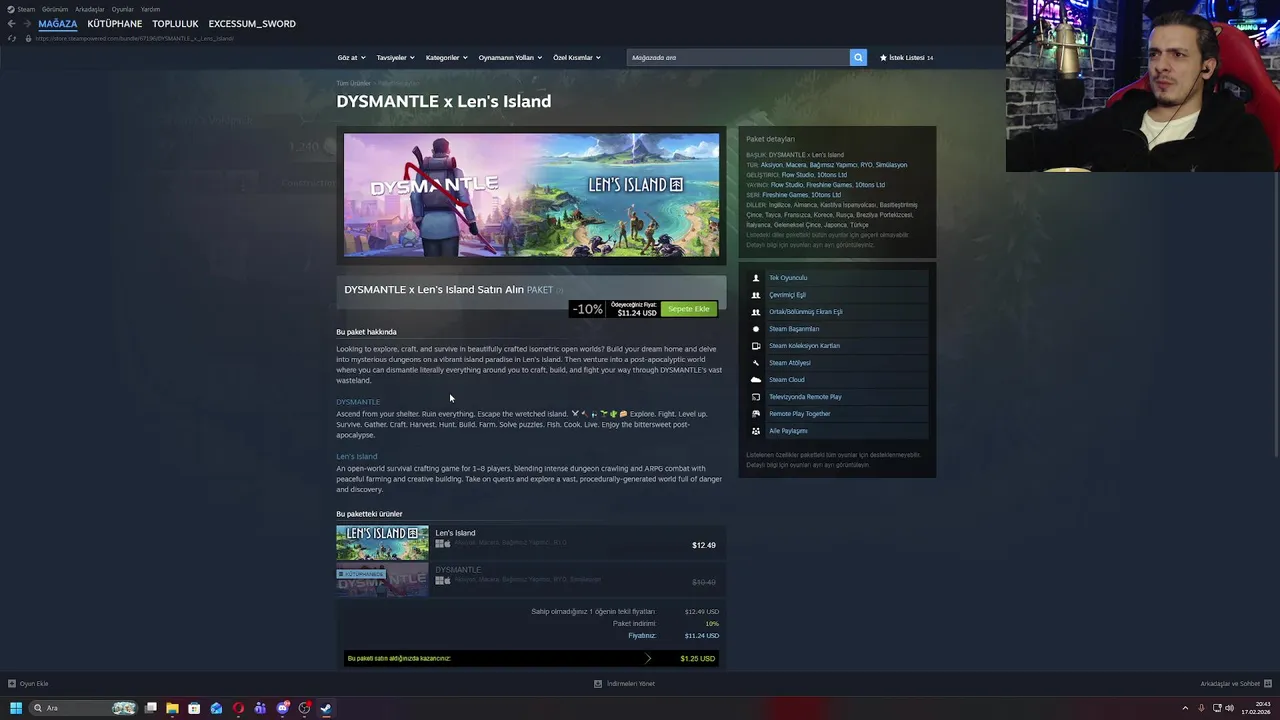Open the Len's Island product thumbnail
This screenshot has height=720, width=1280.
pyautogui.click(x=382, y=544)
